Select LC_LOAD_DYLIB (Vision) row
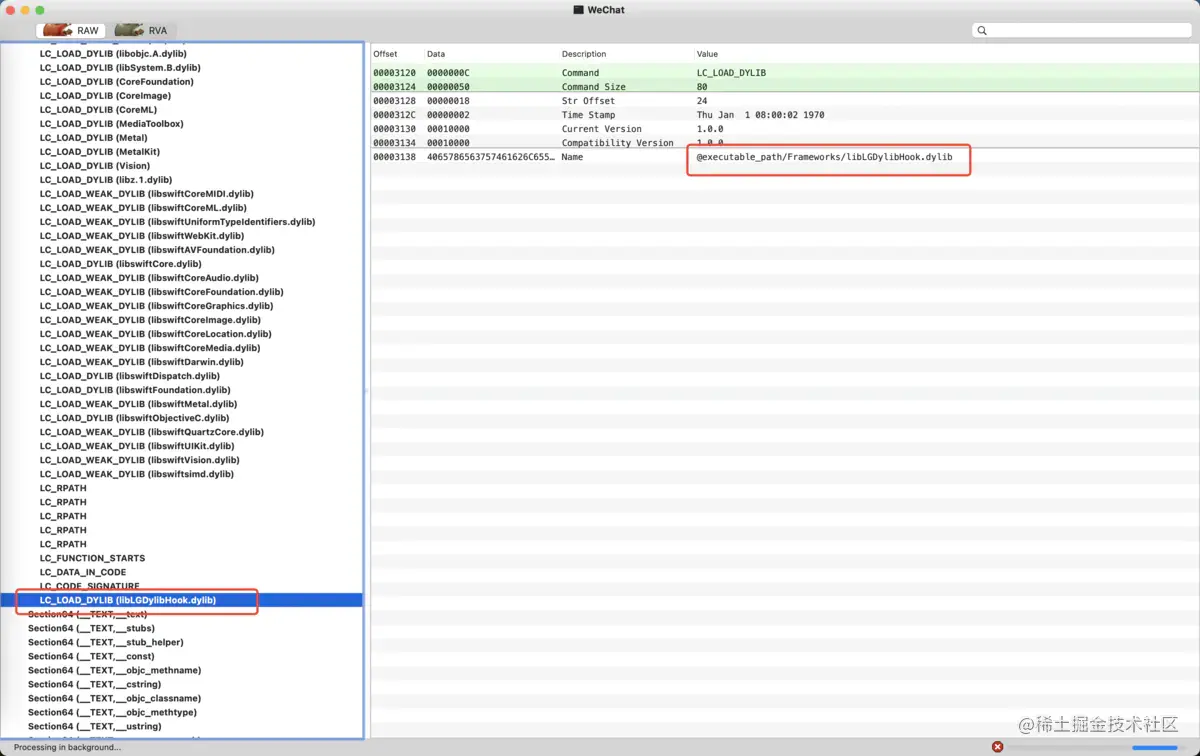 [95, 166]
